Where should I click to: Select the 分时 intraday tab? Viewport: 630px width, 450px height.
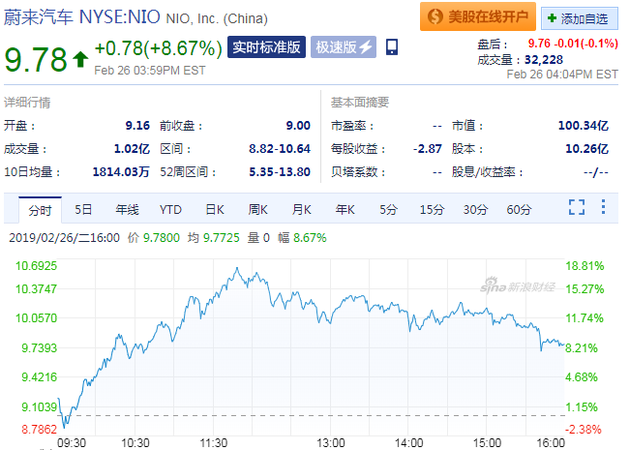pyautogui.click(x=40, y=209)
